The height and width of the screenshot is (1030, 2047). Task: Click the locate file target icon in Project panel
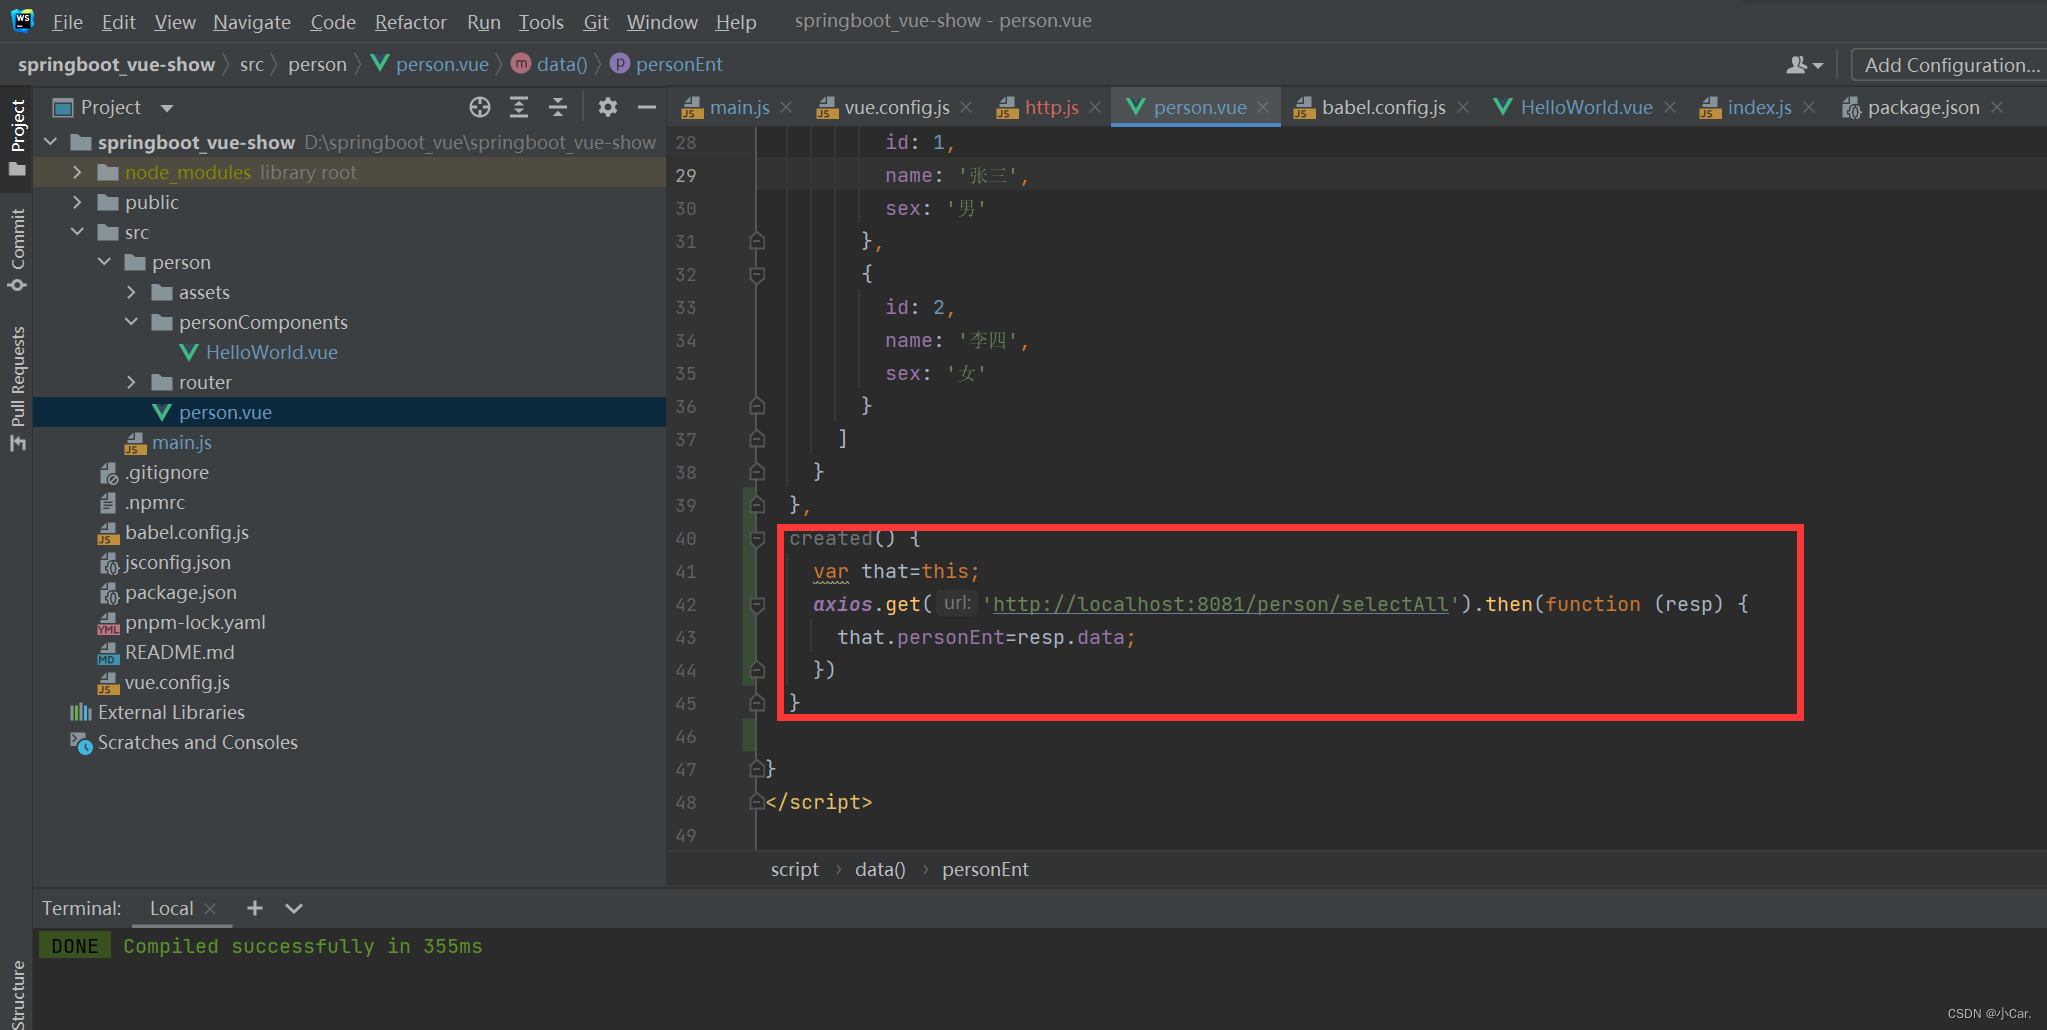click(x=480, y=107)
